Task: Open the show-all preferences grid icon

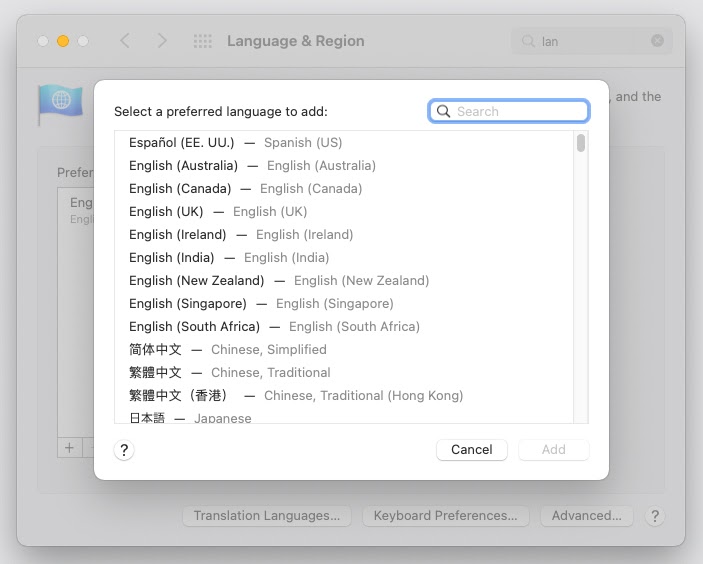Action: [203, 41]
